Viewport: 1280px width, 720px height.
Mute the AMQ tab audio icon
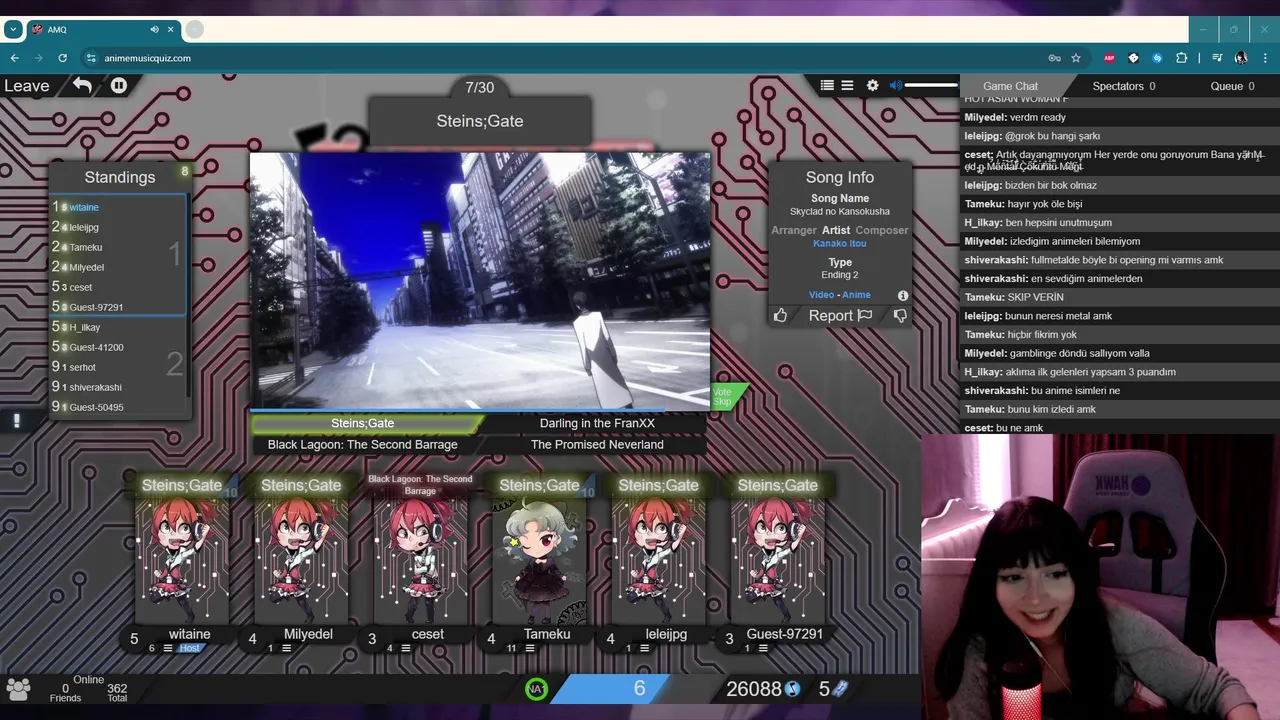pos(154,29)
